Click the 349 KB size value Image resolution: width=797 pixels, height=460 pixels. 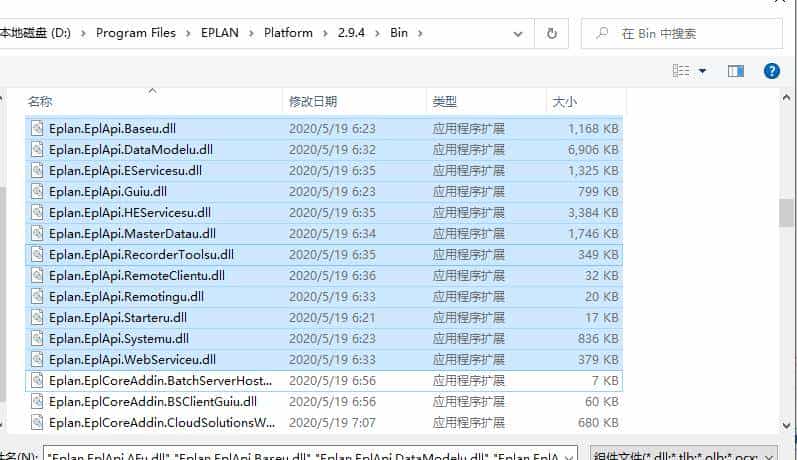tap(598, 255)
